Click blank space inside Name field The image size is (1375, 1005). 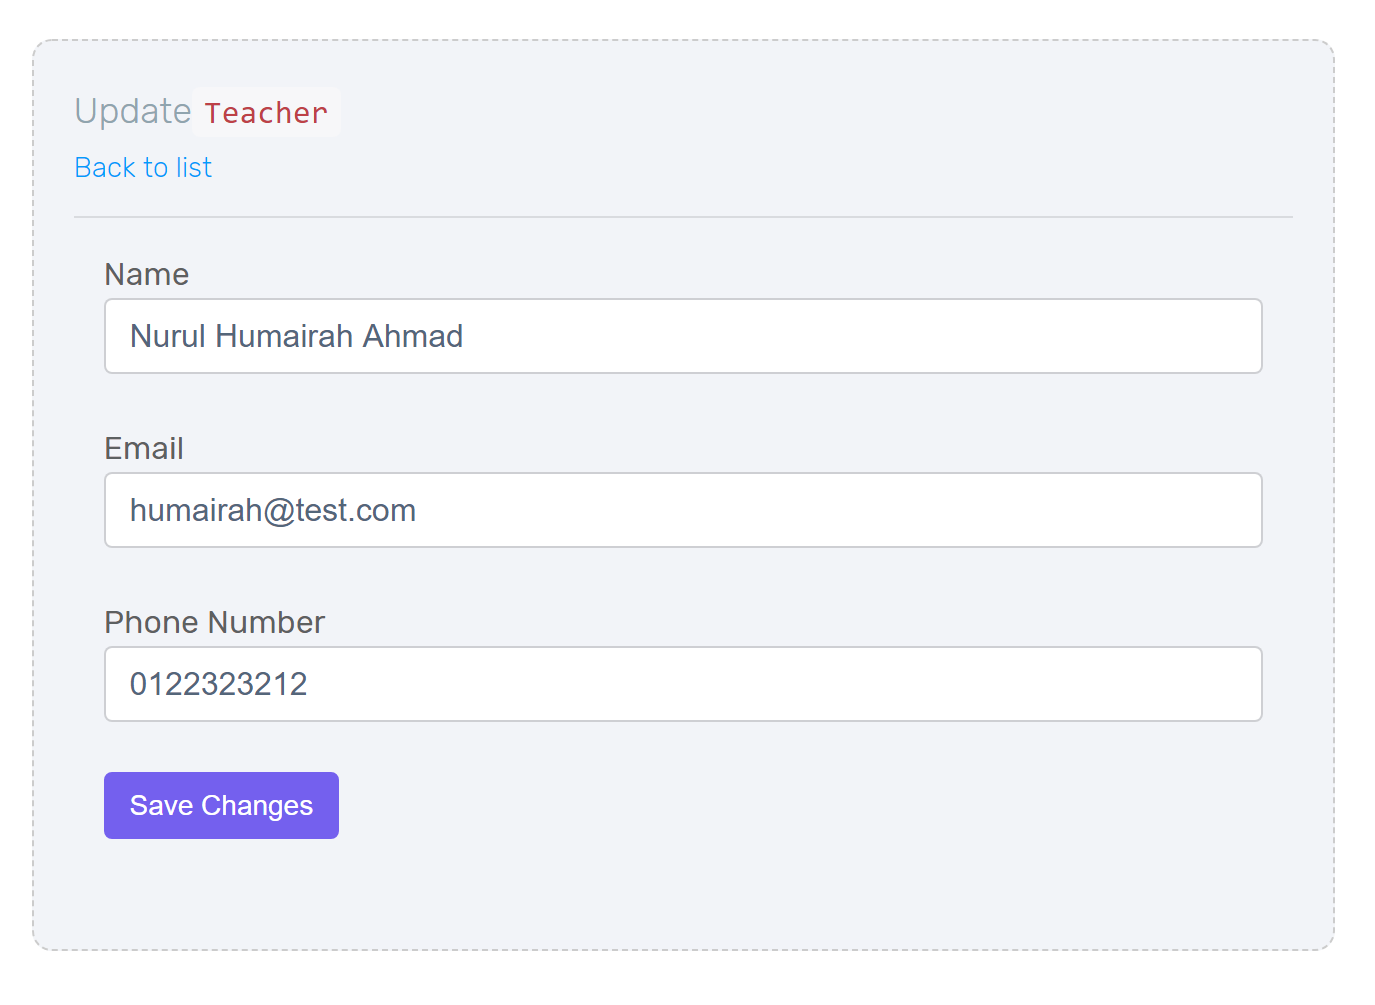860,336
